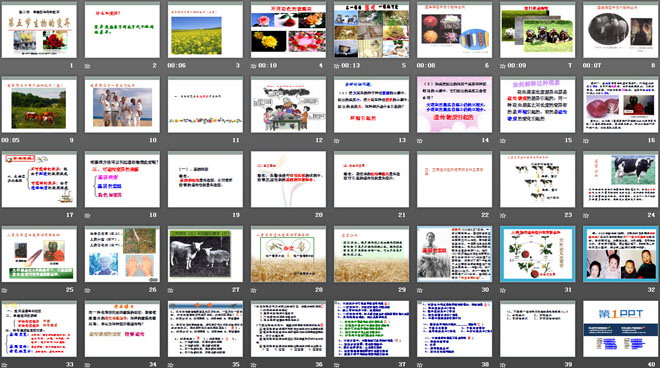Click the animation star icon under slide 23
The image size is (660, 368).
click(503, 215)
